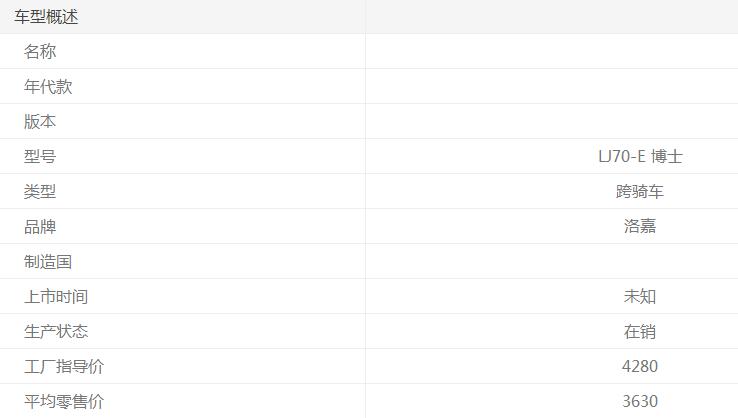Click the 制造国 row label
The height and width of the screenshot is (418, 738).
pos(48,262)
